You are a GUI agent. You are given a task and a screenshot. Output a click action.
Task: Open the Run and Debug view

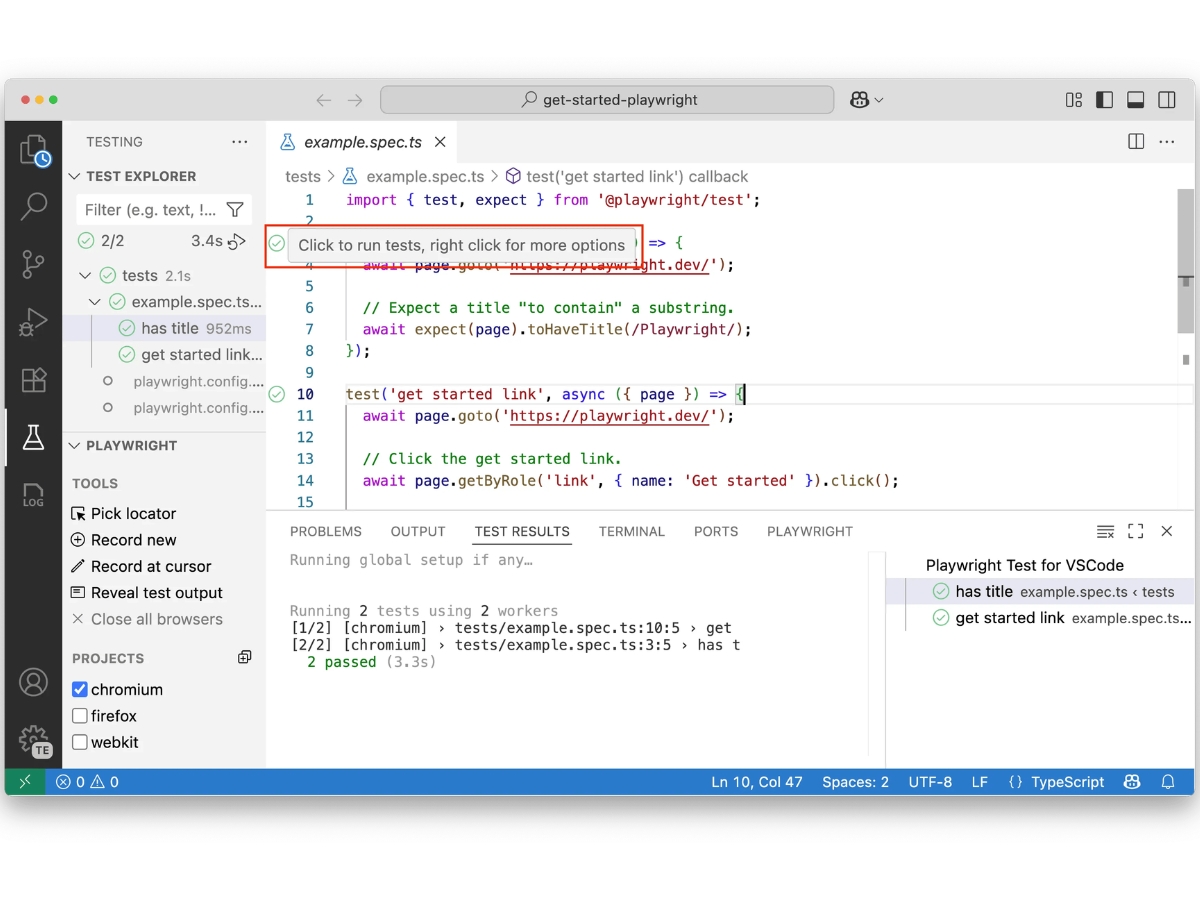(x=34, y=322)
